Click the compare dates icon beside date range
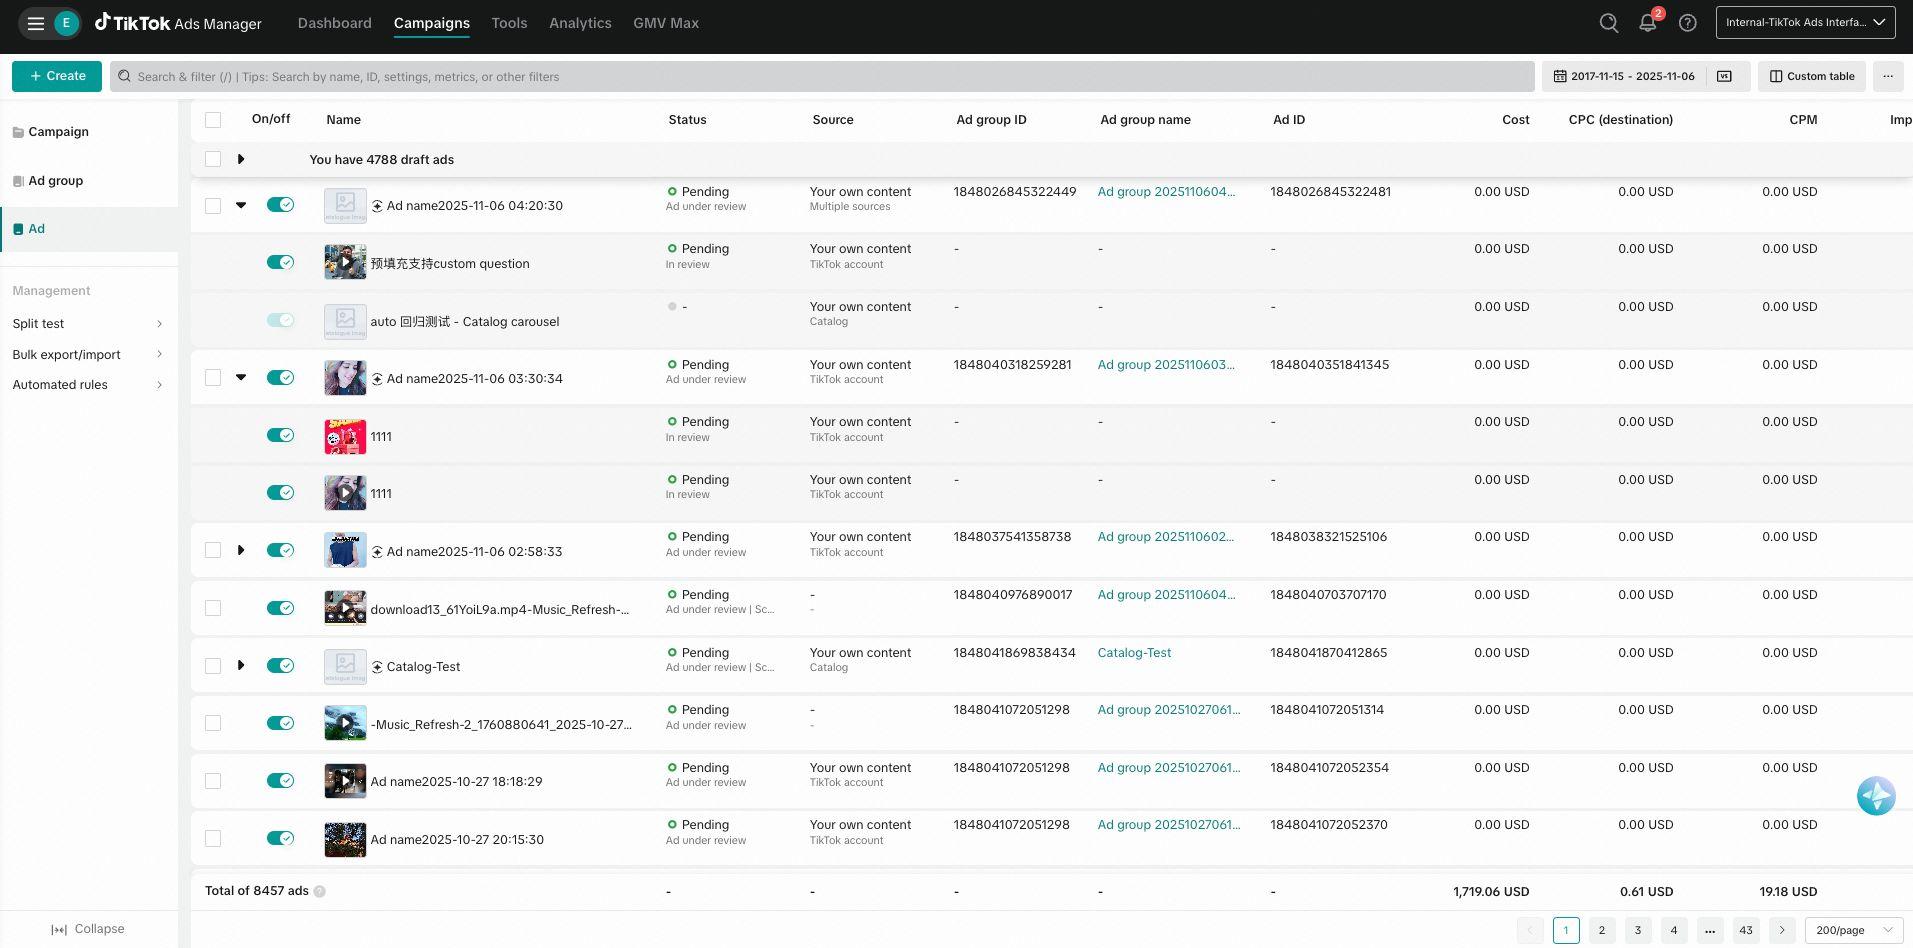The width and height of the screenshot is (1913, 948). click(1724, 76)
